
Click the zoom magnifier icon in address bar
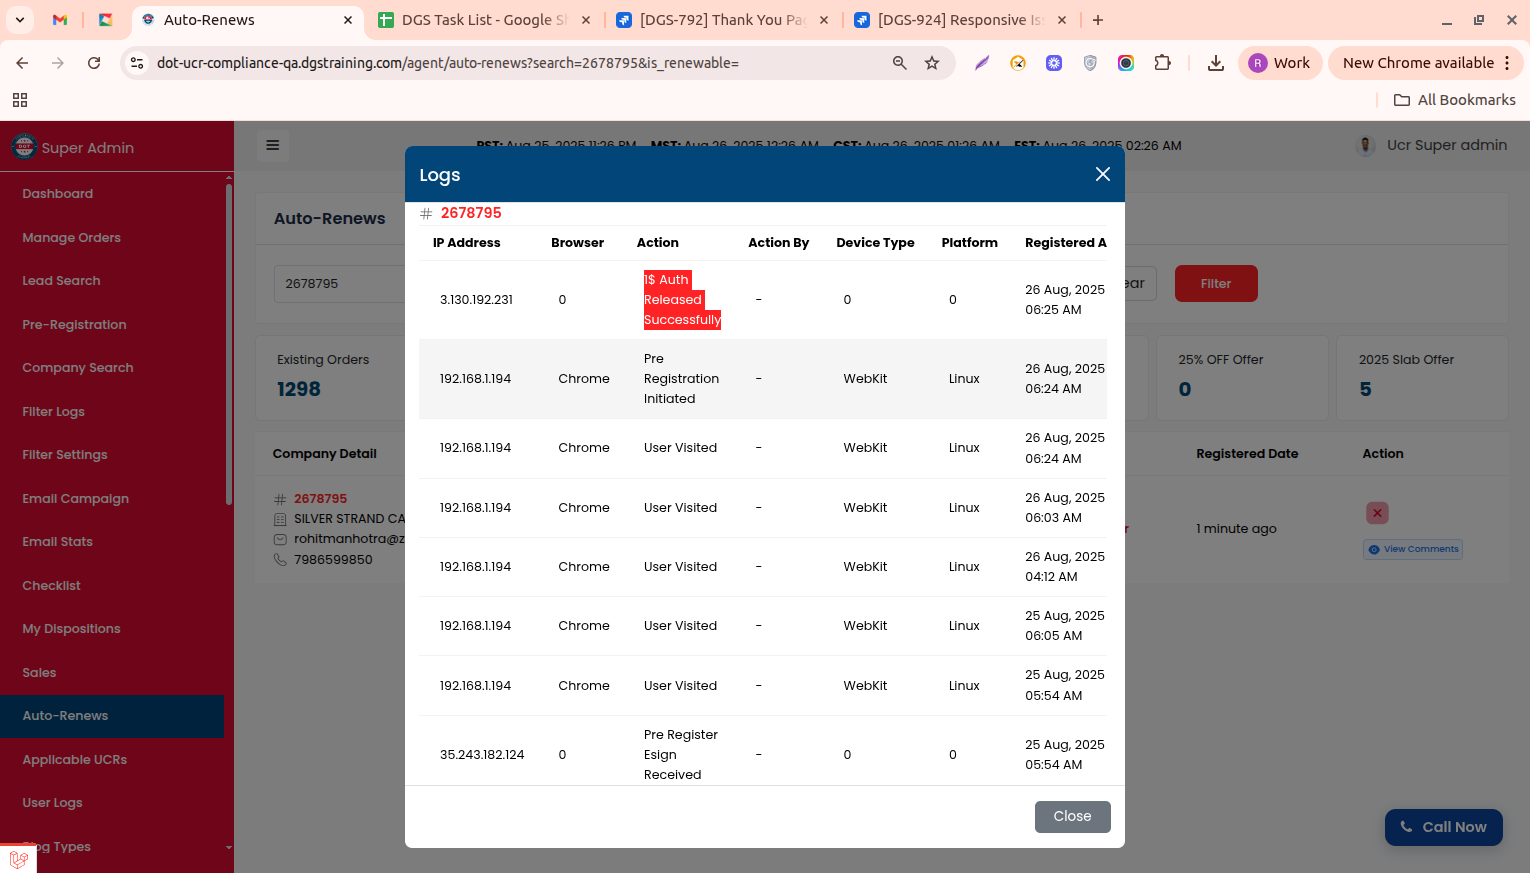[899, 63]
